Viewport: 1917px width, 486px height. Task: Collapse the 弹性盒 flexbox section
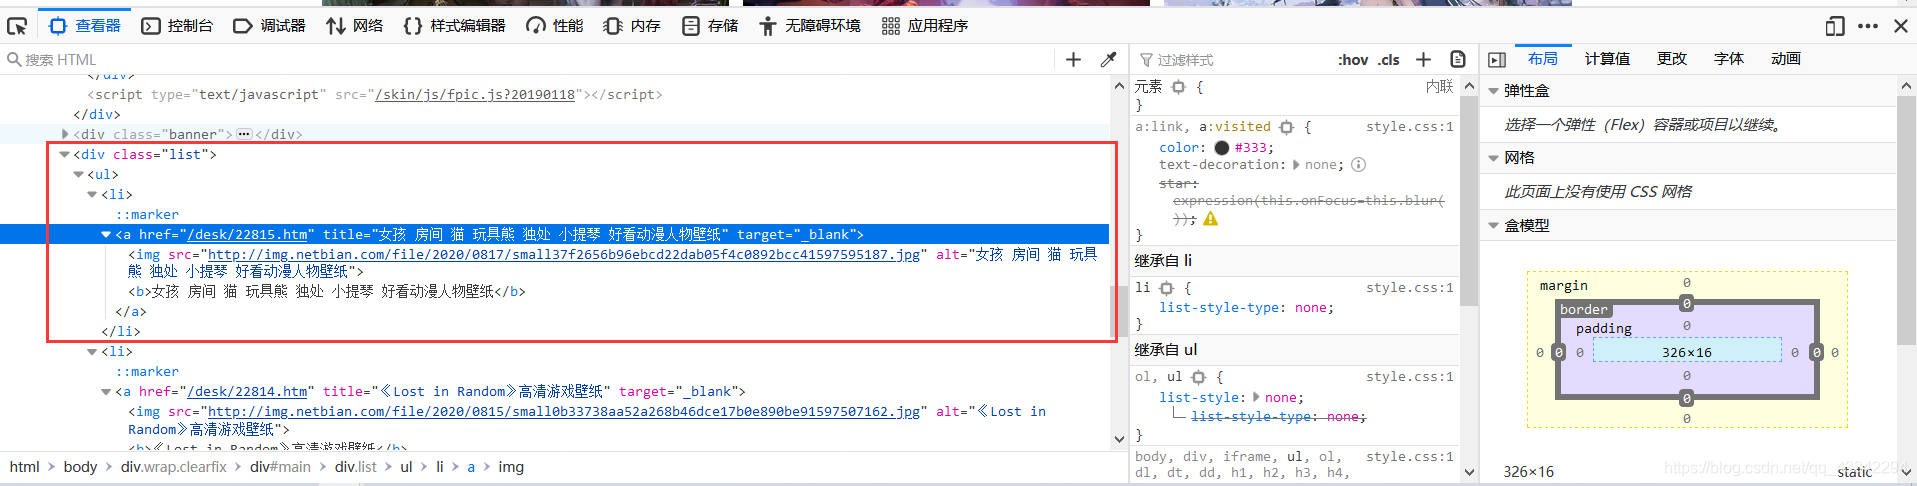(x=1494, y=91)
